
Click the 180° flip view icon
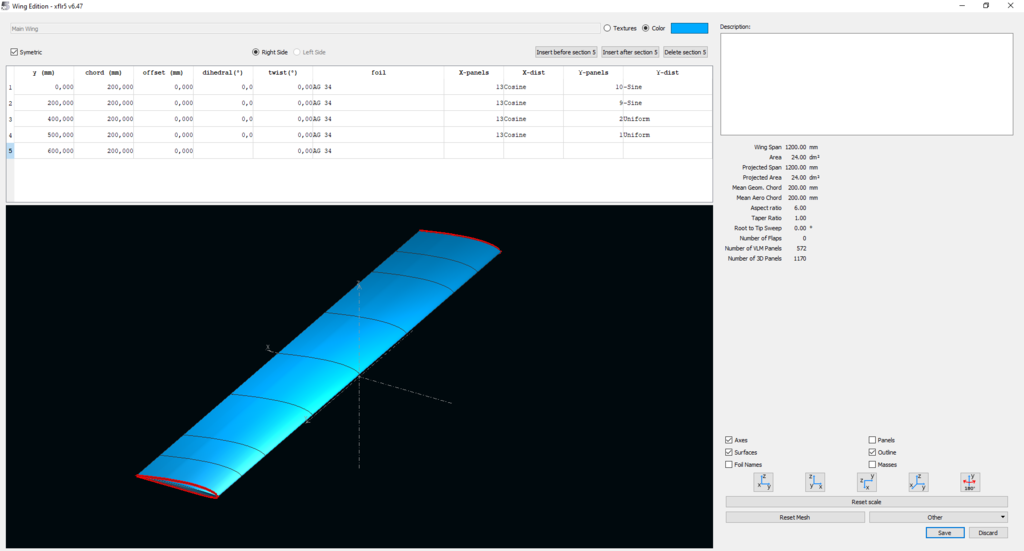click(x=970, y=482)
